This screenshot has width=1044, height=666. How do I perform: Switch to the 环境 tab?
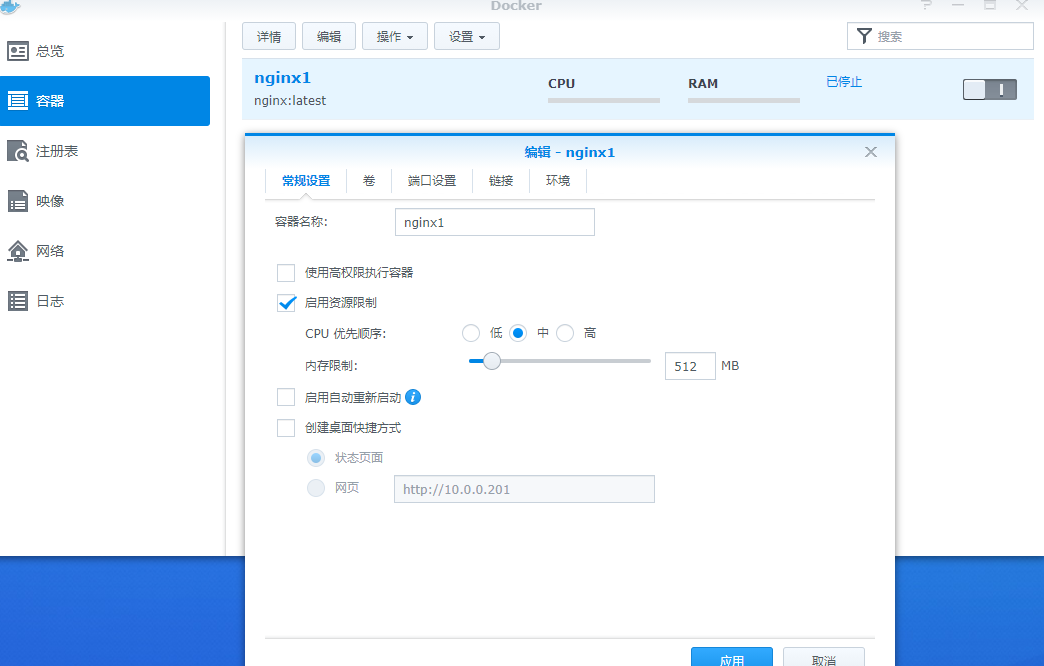tap(557, 180)
